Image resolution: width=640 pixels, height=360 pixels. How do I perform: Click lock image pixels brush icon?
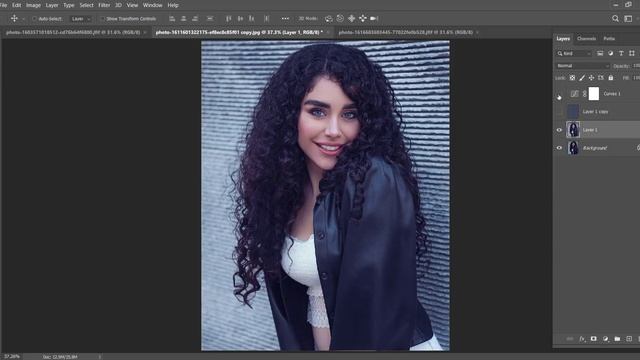click(x=582, y=78)
